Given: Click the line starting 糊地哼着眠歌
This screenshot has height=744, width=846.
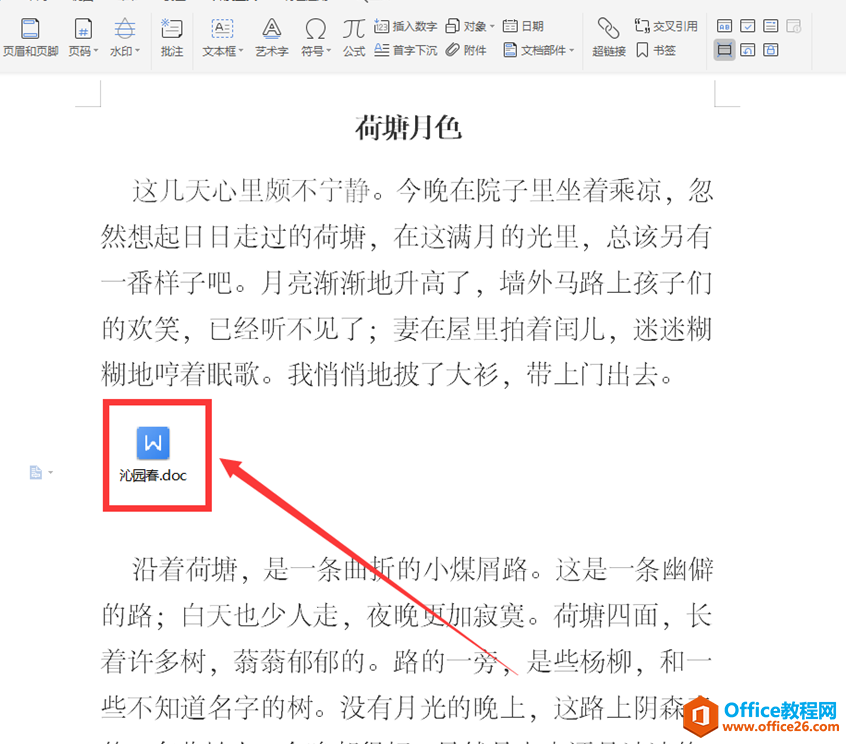Looking at the screenshot, I should [387, 375].
